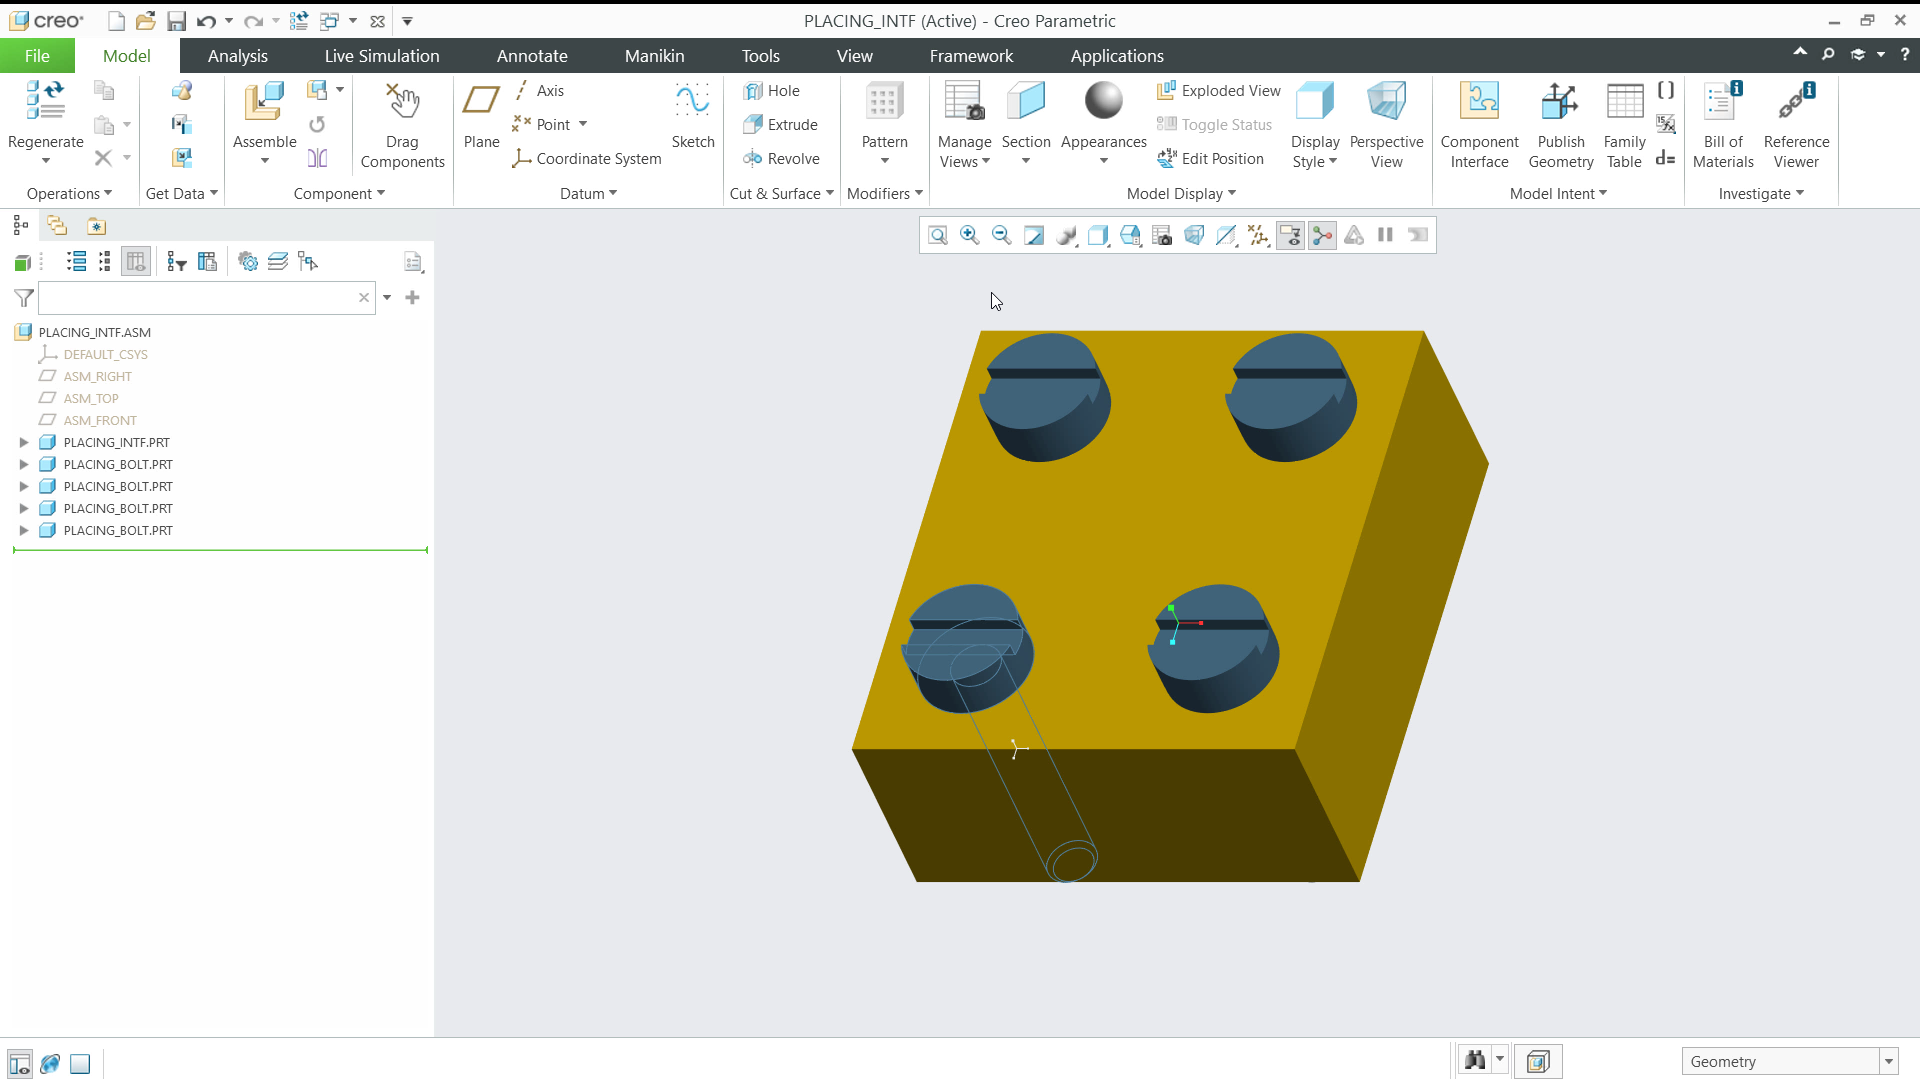Toggle spin center display in graphics toolbar
Viewport: 1920px width, 1080px height.
pos(1322,235)
